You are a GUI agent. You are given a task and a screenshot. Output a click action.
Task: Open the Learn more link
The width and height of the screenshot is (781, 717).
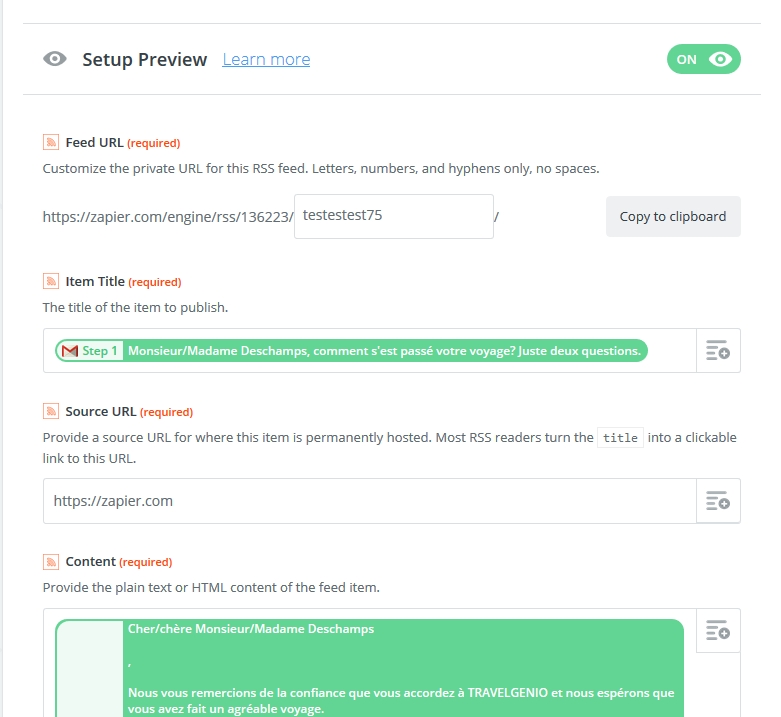[266, 59]
